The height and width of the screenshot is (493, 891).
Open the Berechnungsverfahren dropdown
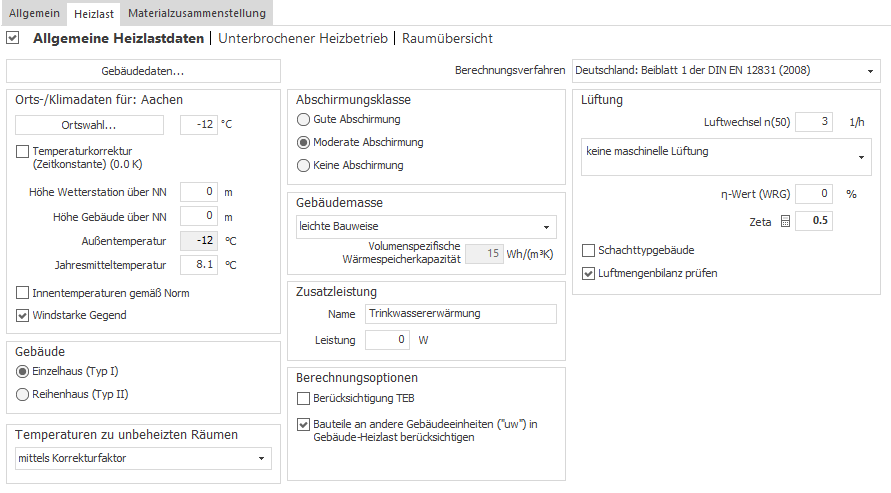pos(726,71)
